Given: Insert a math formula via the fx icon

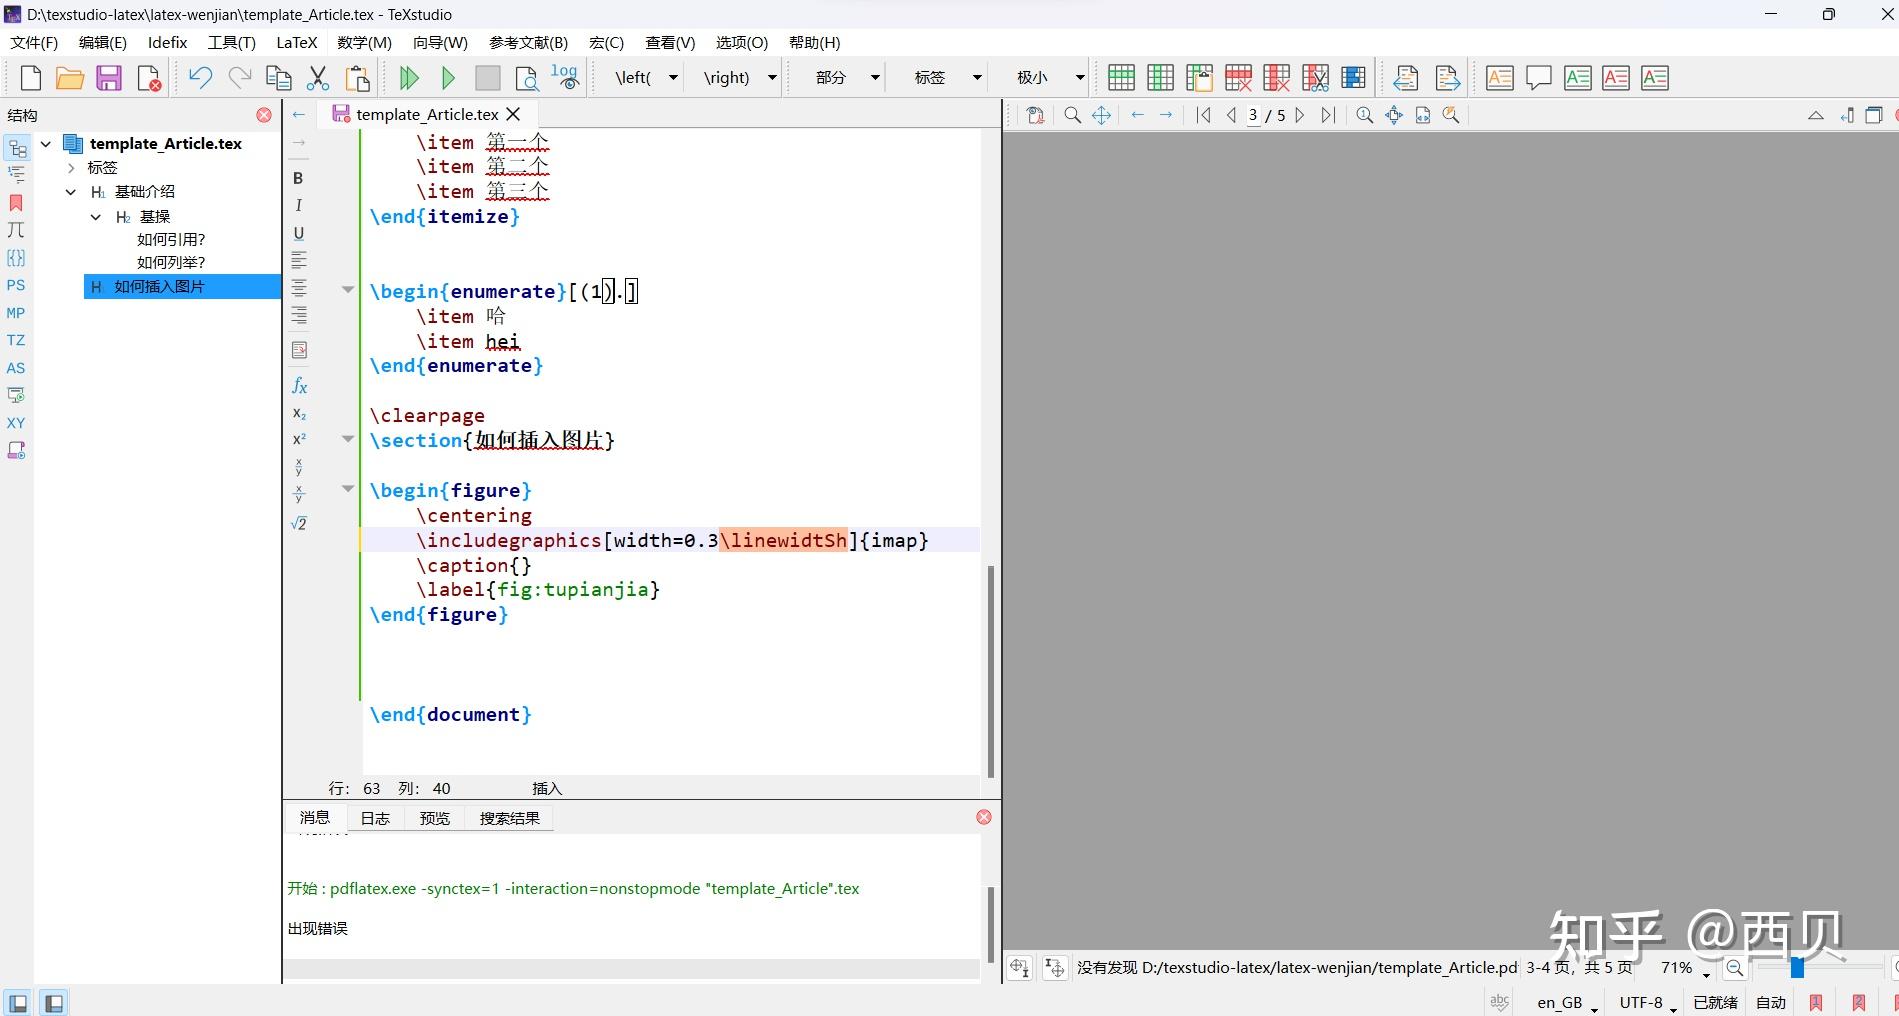Looking at the screenshot, I should click(x=298, y=386).
